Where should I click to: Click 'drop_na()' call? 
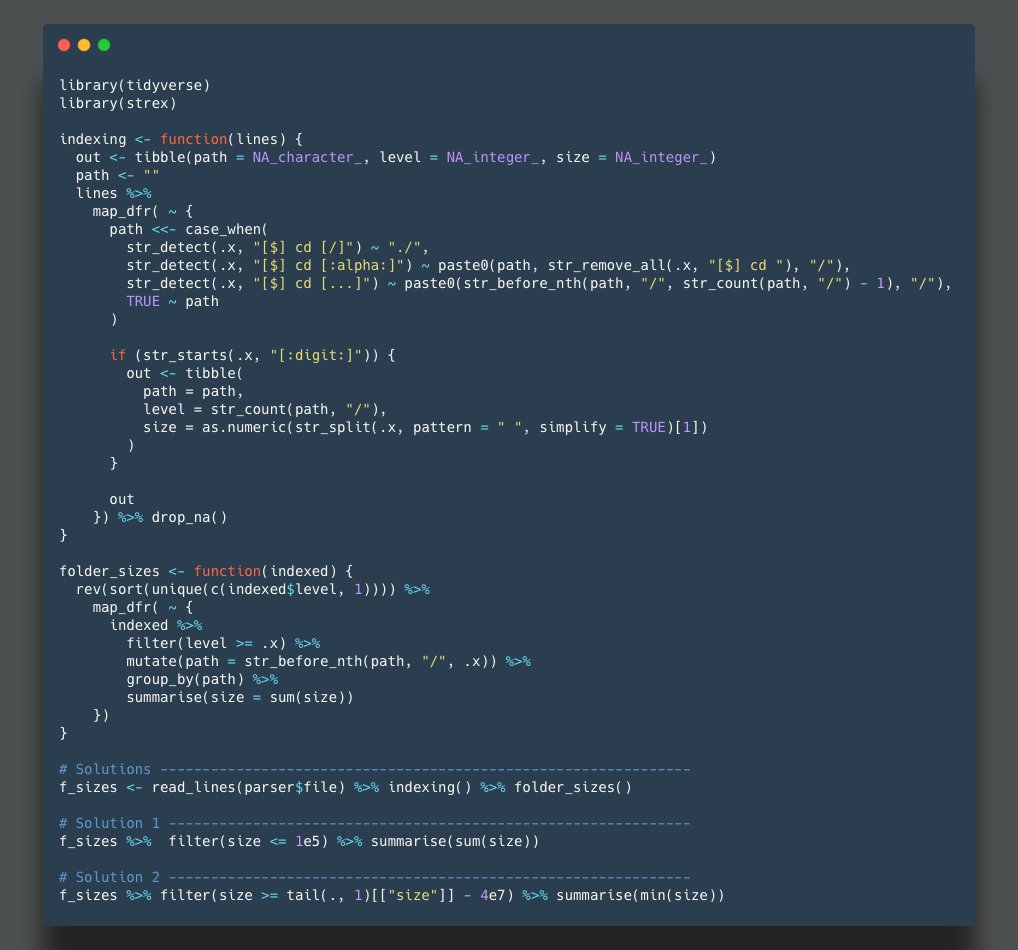pyautogui.click(x=189, y=518)
